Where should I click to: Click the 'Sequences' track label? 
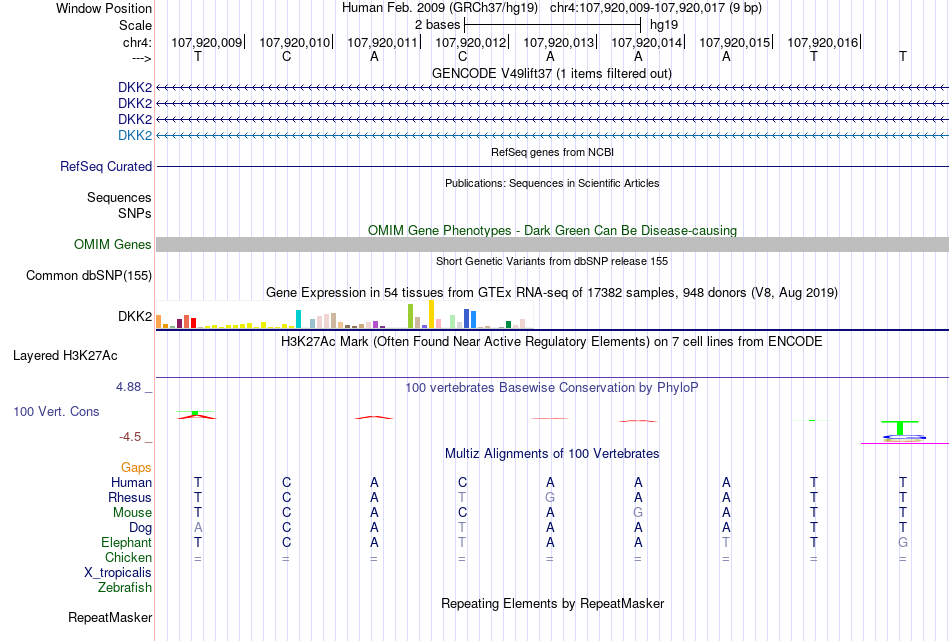click(119, 198)
